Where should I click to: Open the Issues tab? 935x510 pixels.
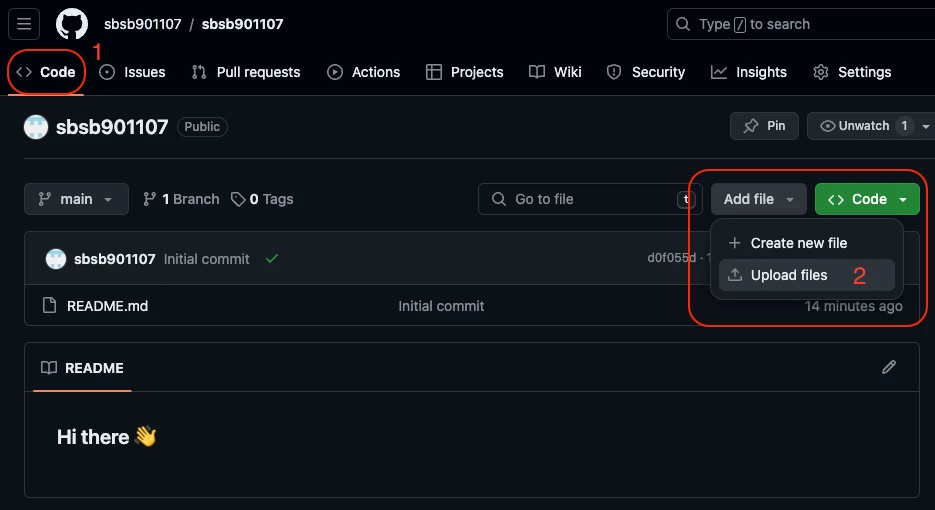click(132, 72)
